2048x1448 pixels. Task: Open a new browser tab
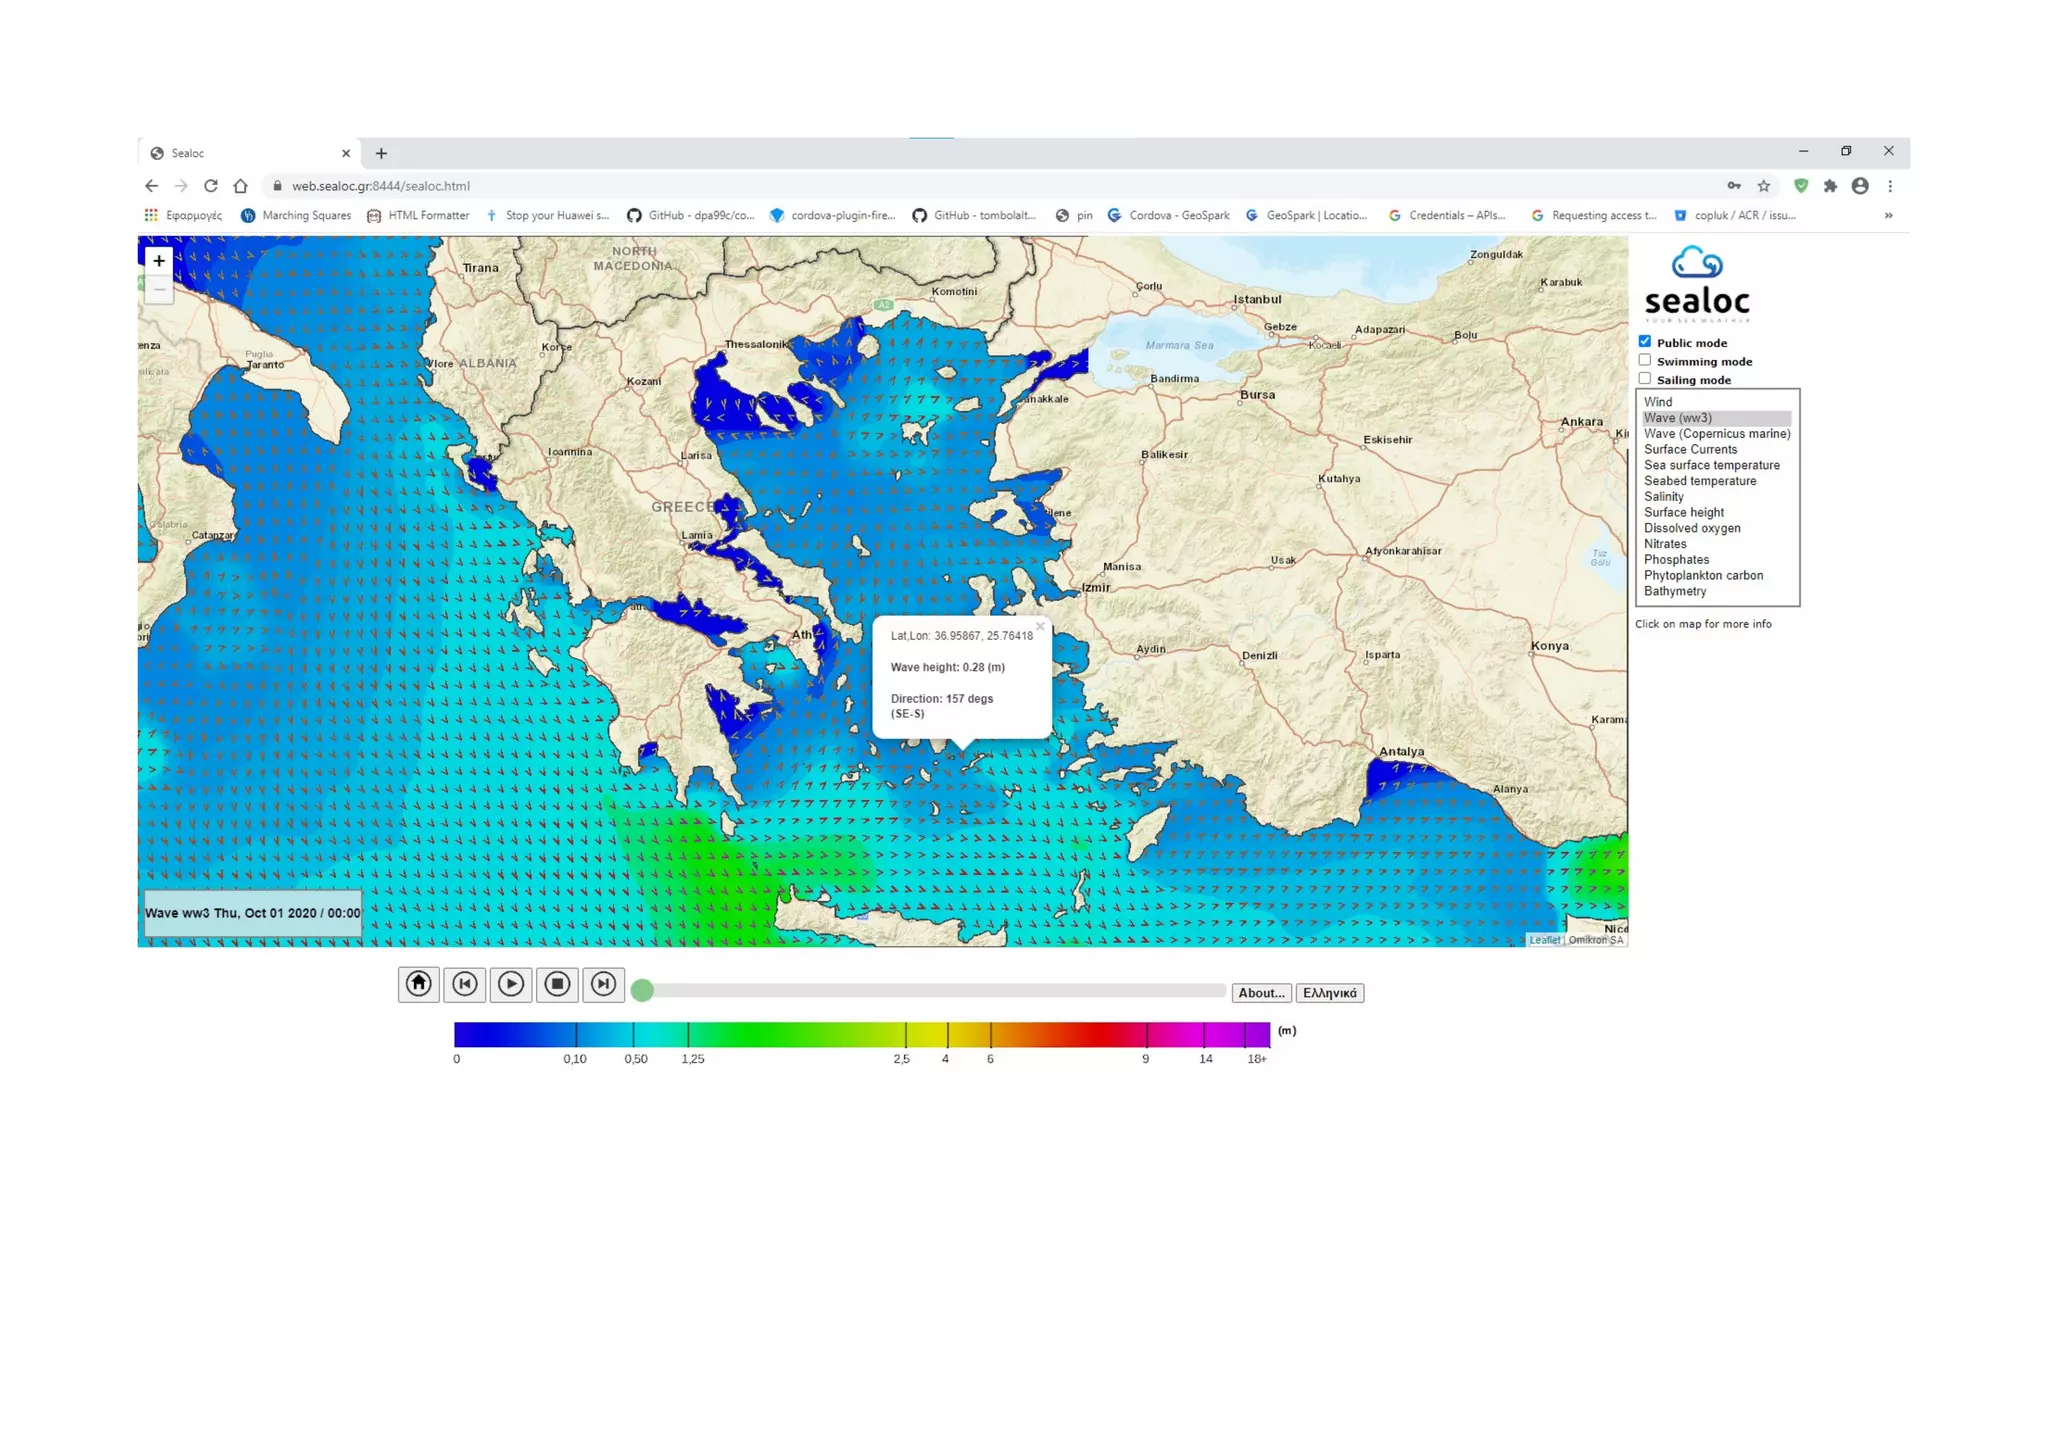point(381,153)
